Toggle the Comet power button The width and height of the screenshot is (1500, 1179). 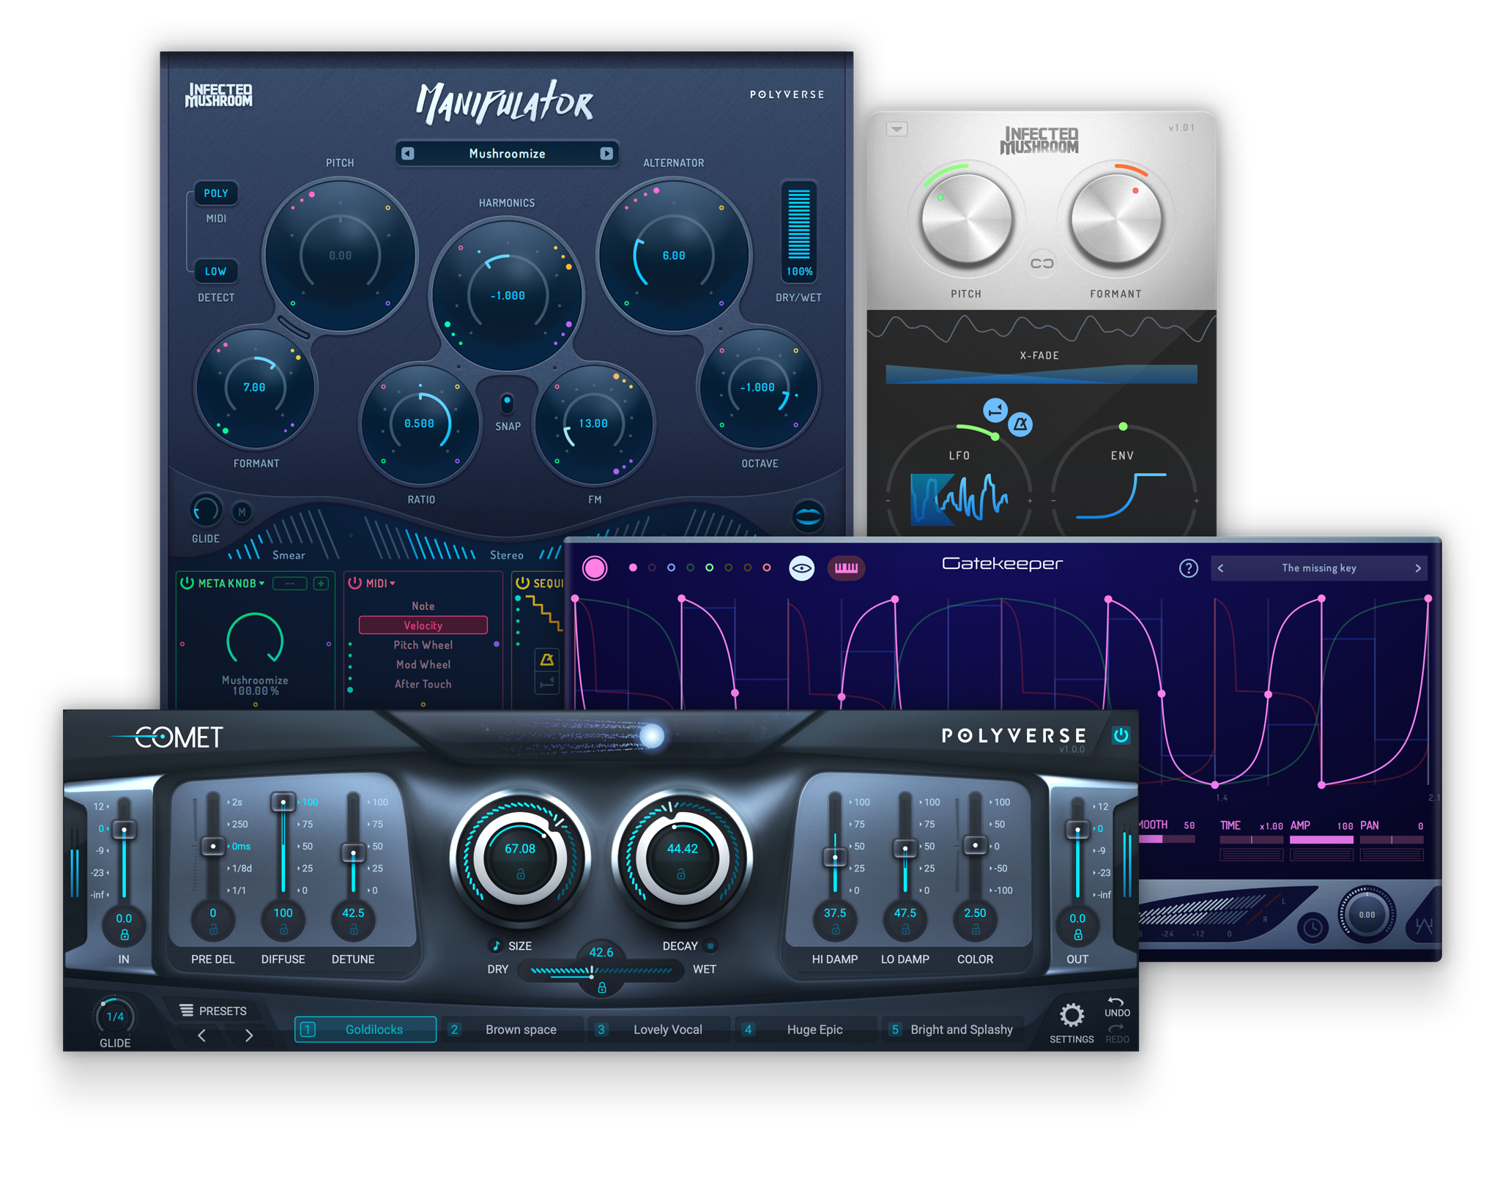(x=1121, y=736)
